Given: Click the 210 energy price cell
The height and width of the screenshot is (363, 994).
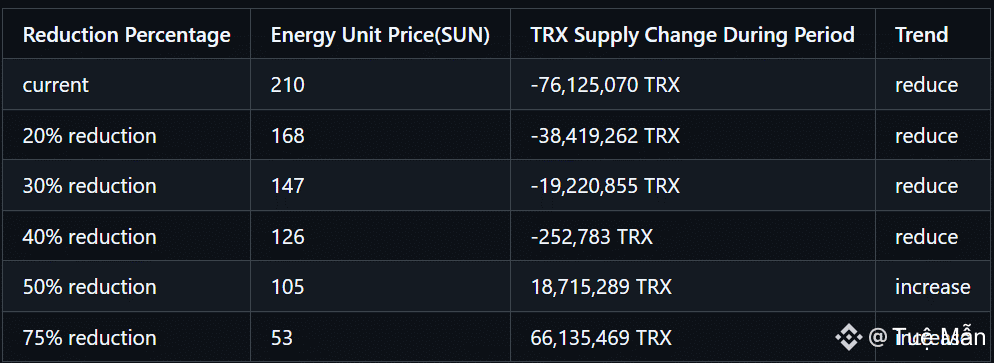Looking at the screenshot, I should [288, 85].
